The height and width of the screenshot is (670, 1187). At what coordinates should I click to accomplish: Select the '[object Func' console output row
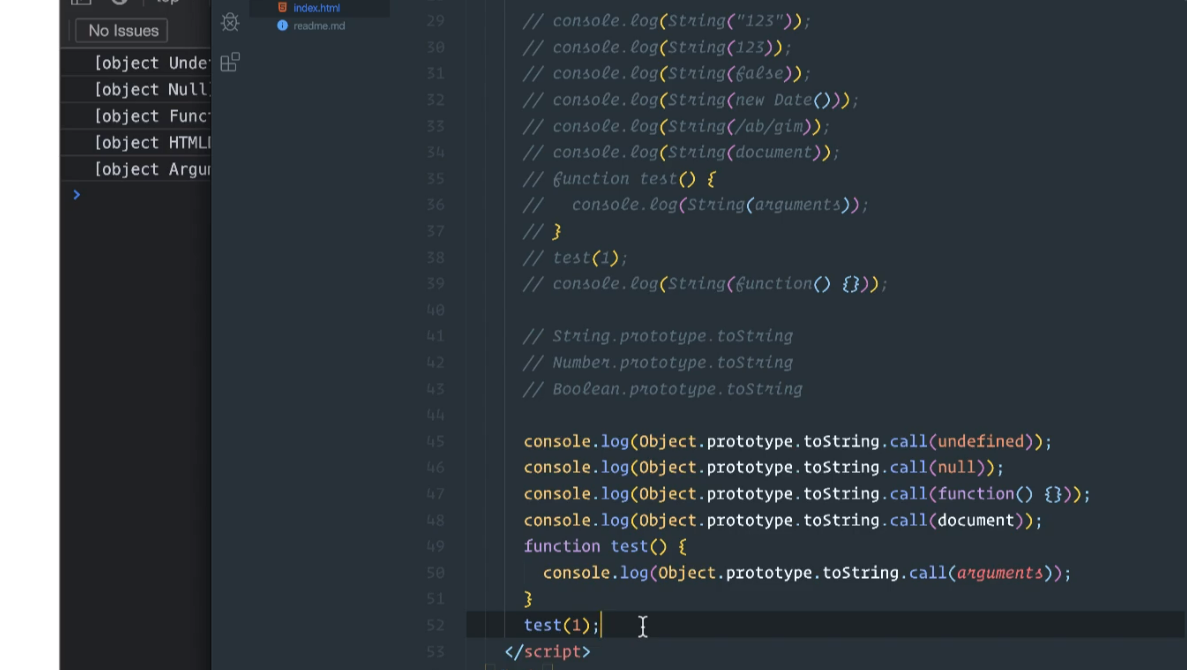tap(136, 116)
